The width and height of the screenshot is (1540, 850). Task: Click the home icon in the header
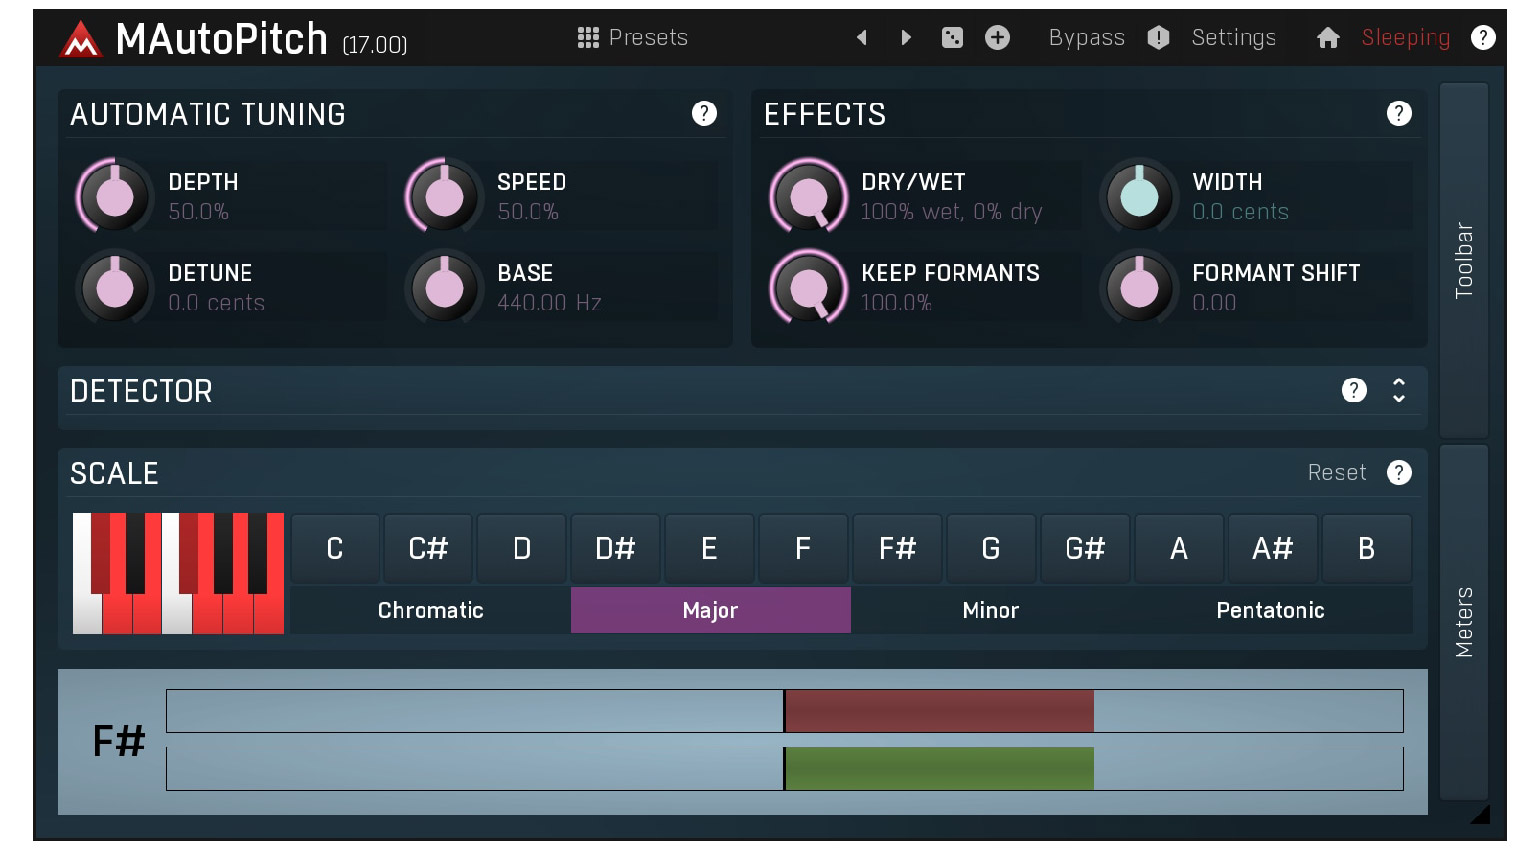1328,38
